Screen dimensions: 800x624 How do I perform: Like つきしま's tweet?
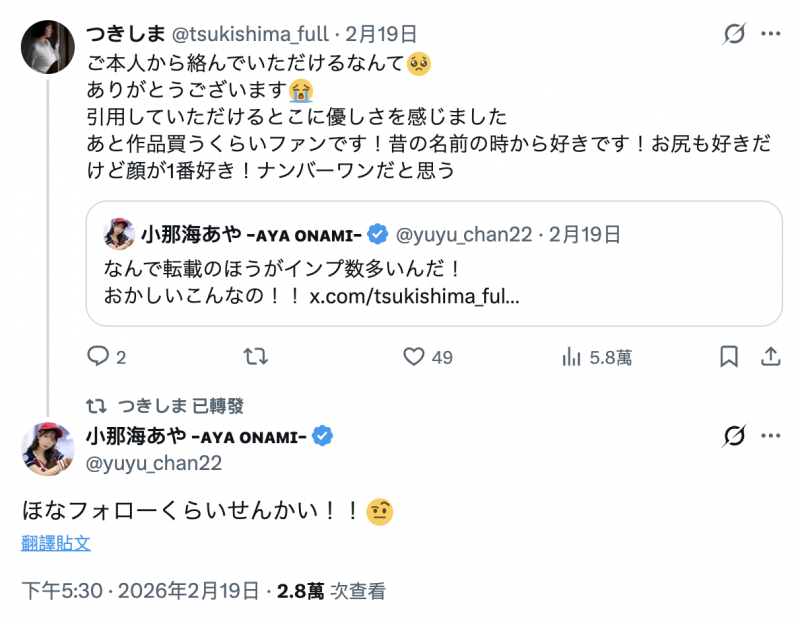click(415, 356)
